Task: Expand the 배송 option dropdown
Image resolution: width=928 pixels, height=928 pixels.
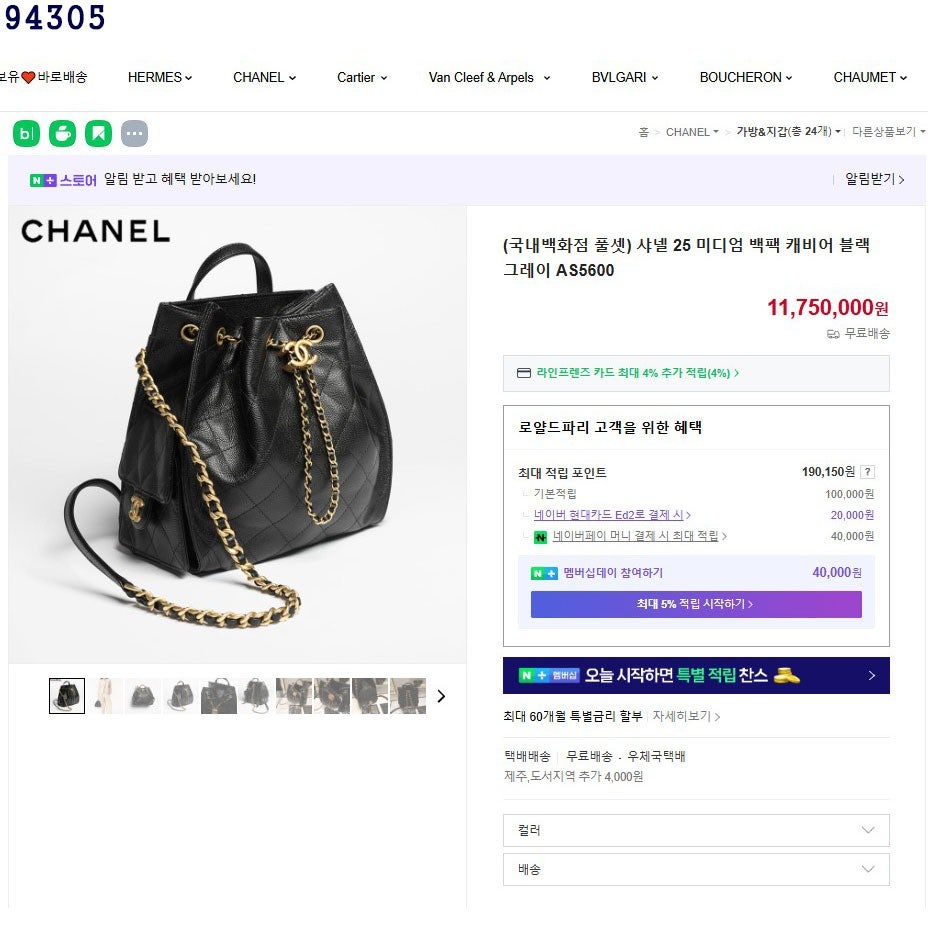Action: tap(696, 869)
